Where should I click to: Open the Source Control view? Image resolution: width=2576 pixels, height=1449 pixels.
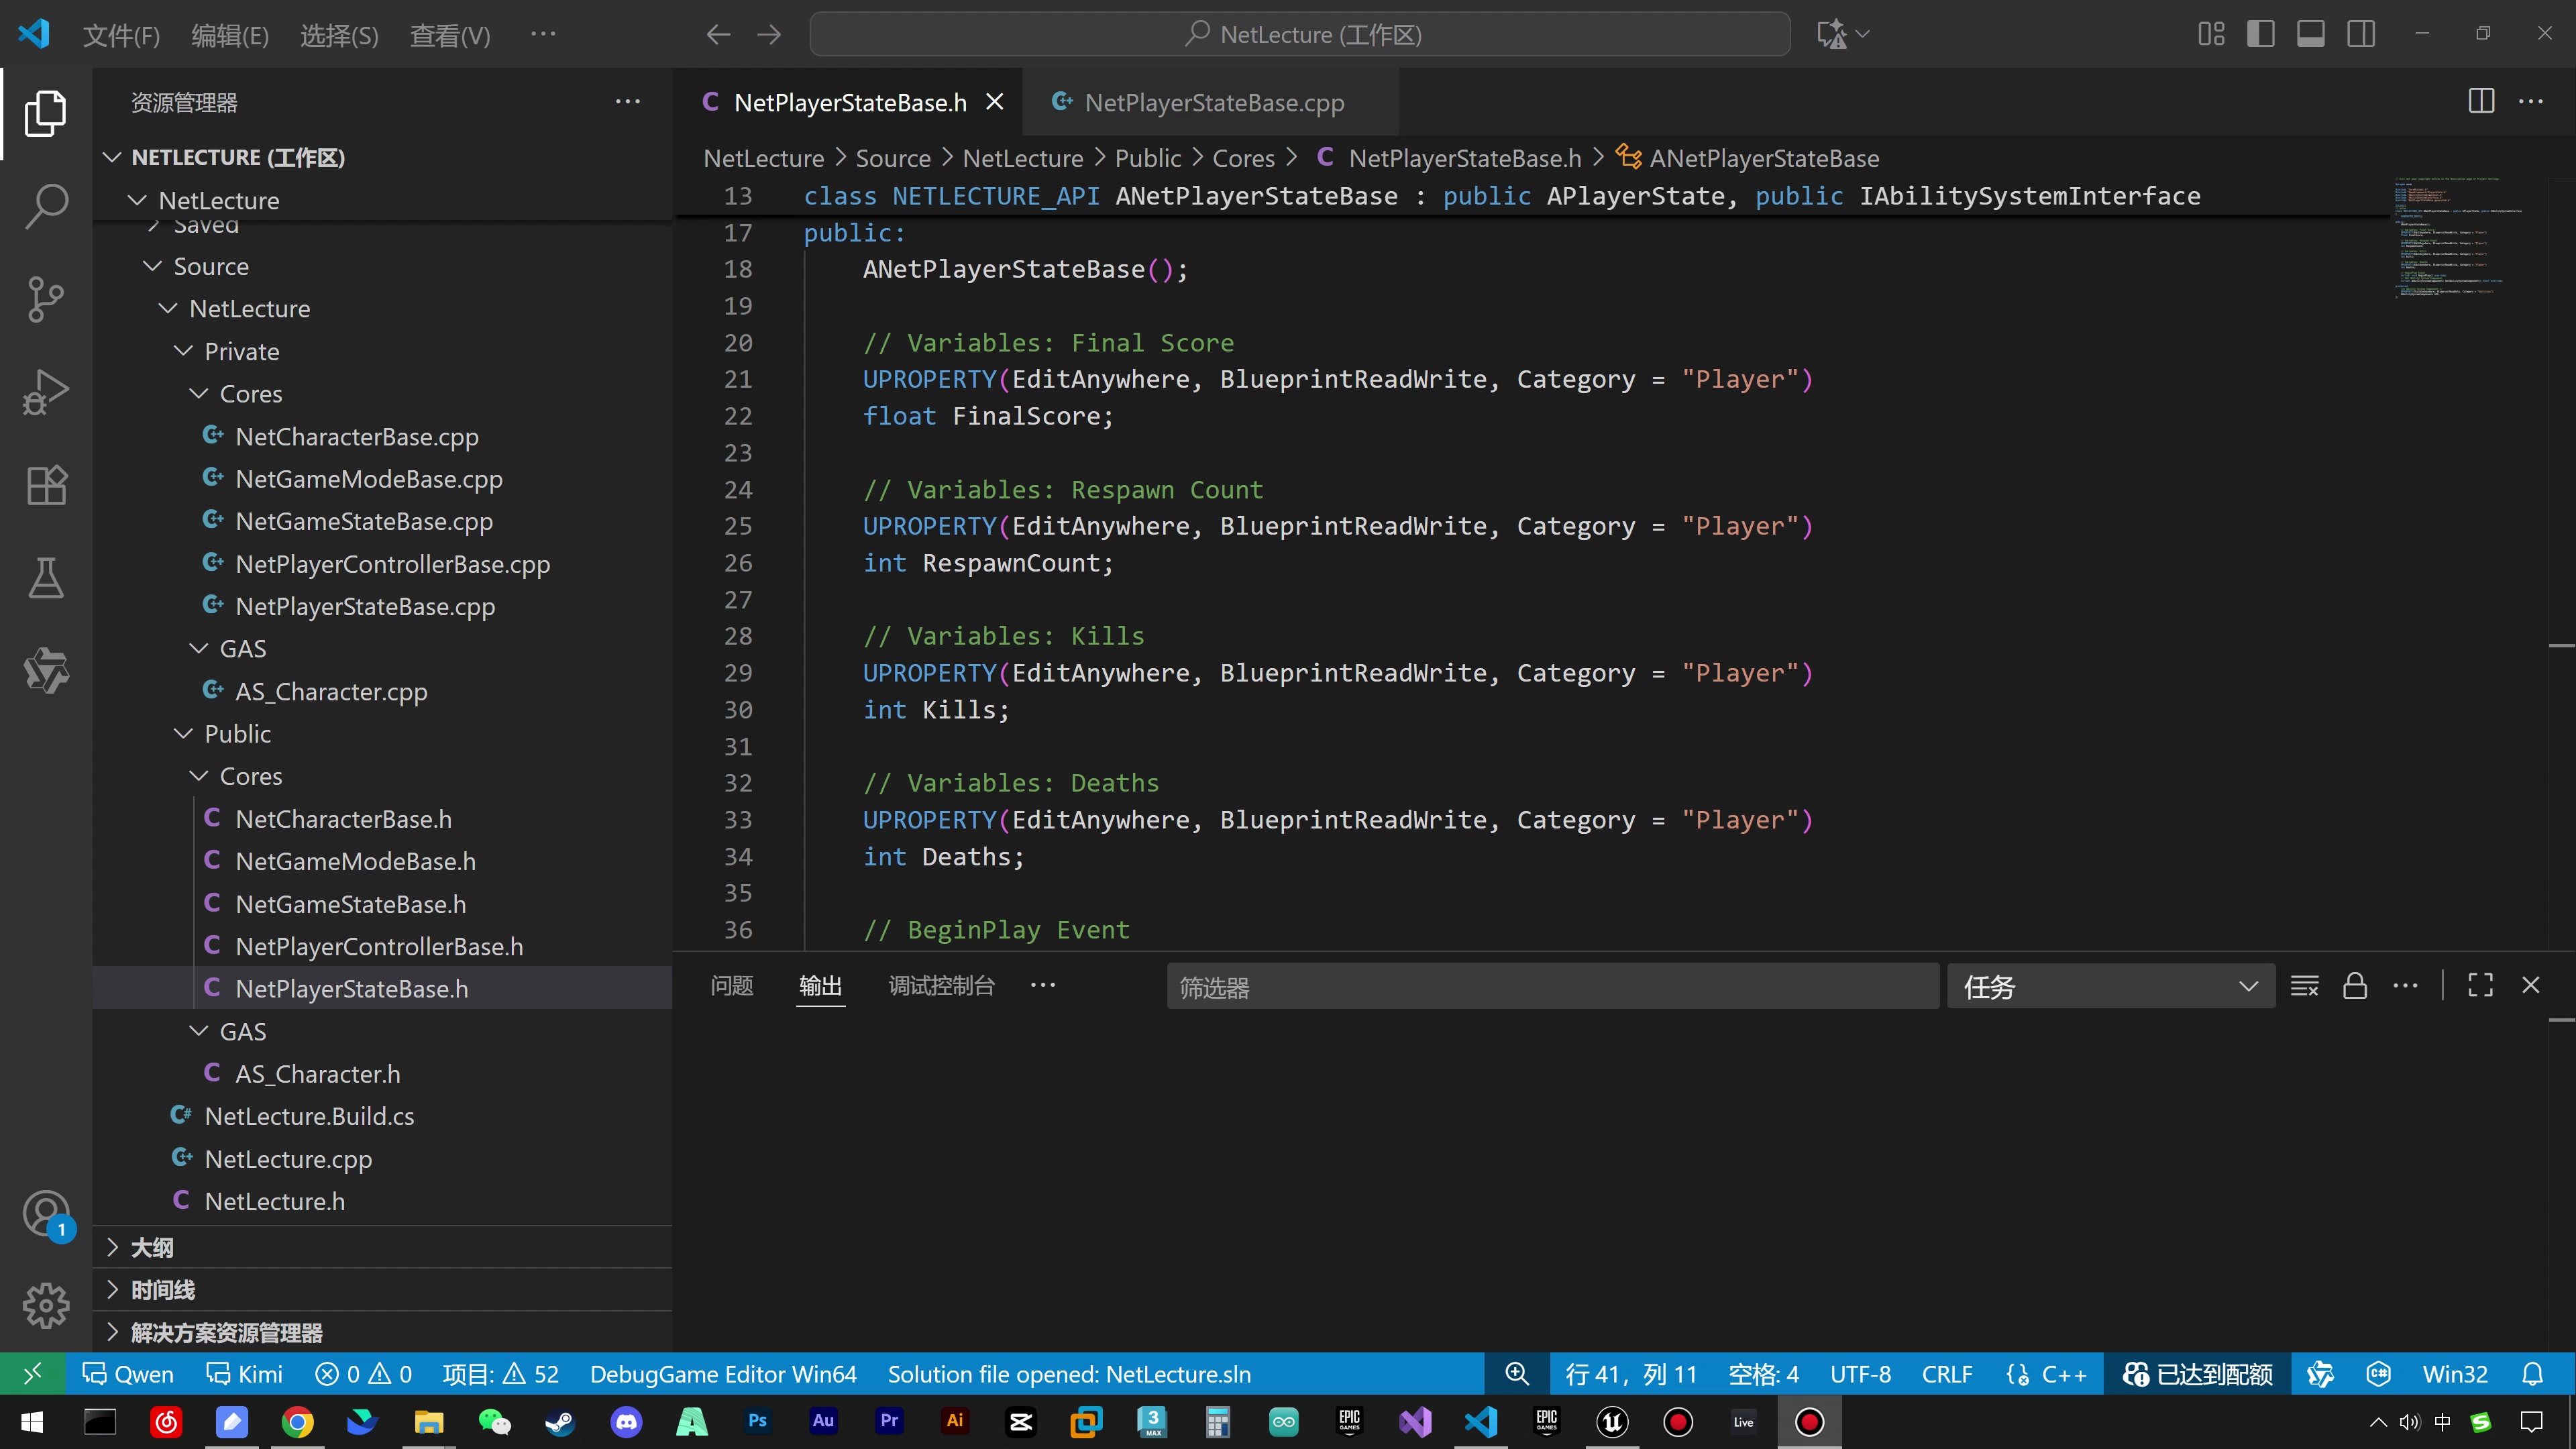click(x=46, y=299)
